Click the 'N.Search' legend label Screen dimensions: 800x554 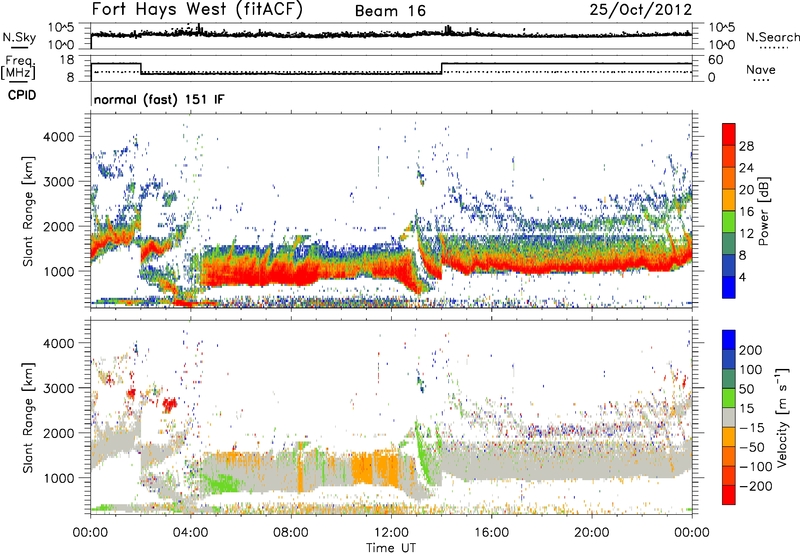pos(772,37)
